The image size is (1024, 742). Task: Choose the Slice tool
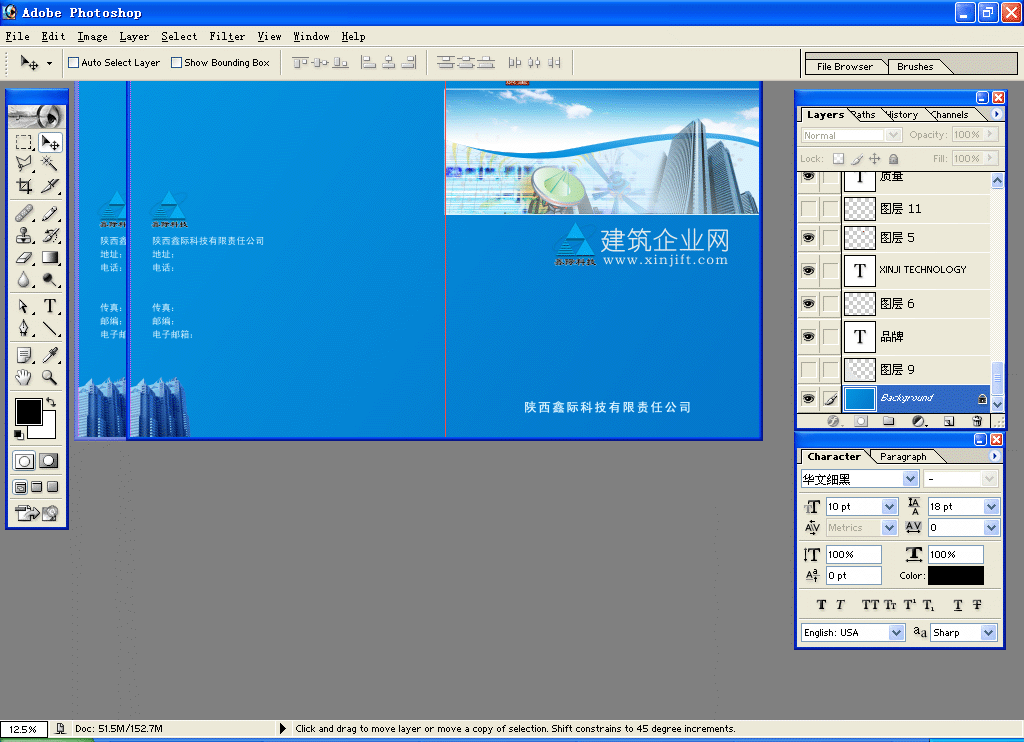[x=50, y=186]
